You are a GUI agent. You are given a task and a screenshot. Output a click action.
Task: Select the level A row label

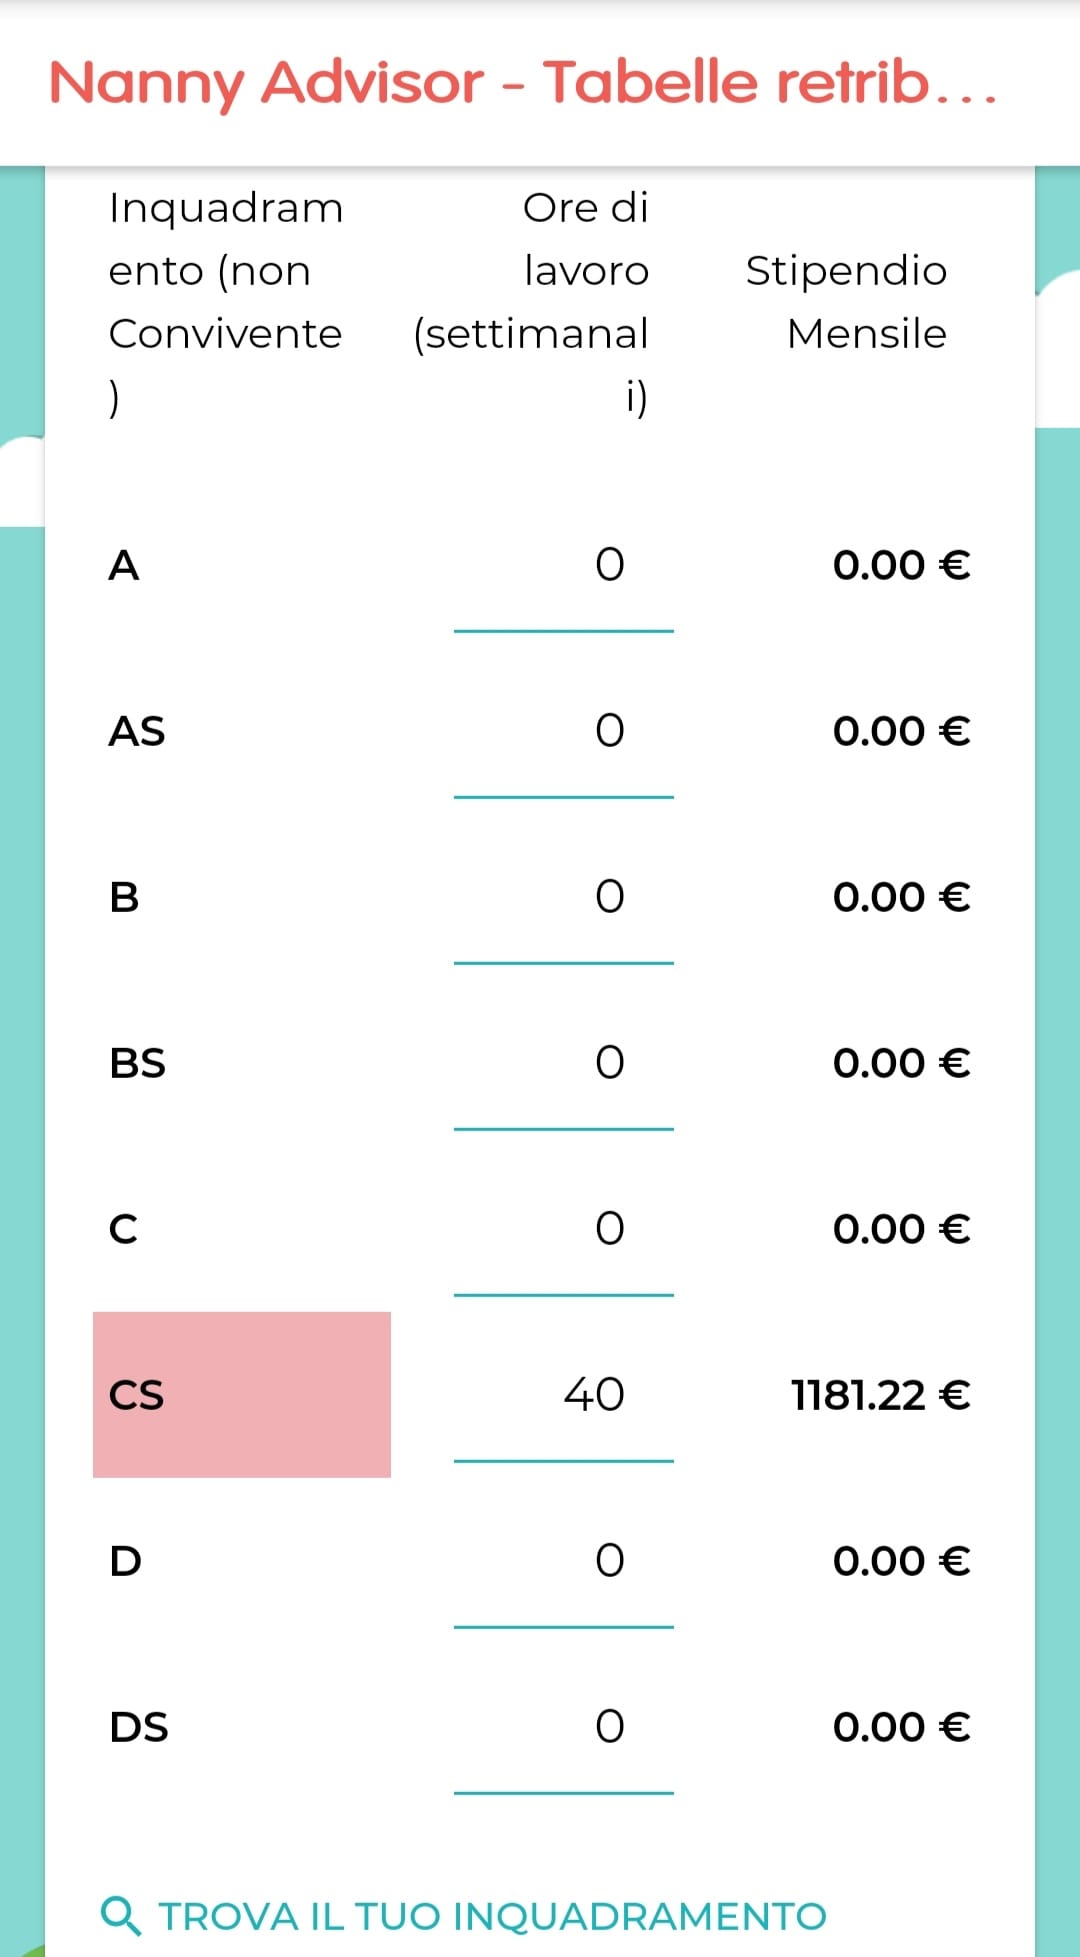pos(124,566)
